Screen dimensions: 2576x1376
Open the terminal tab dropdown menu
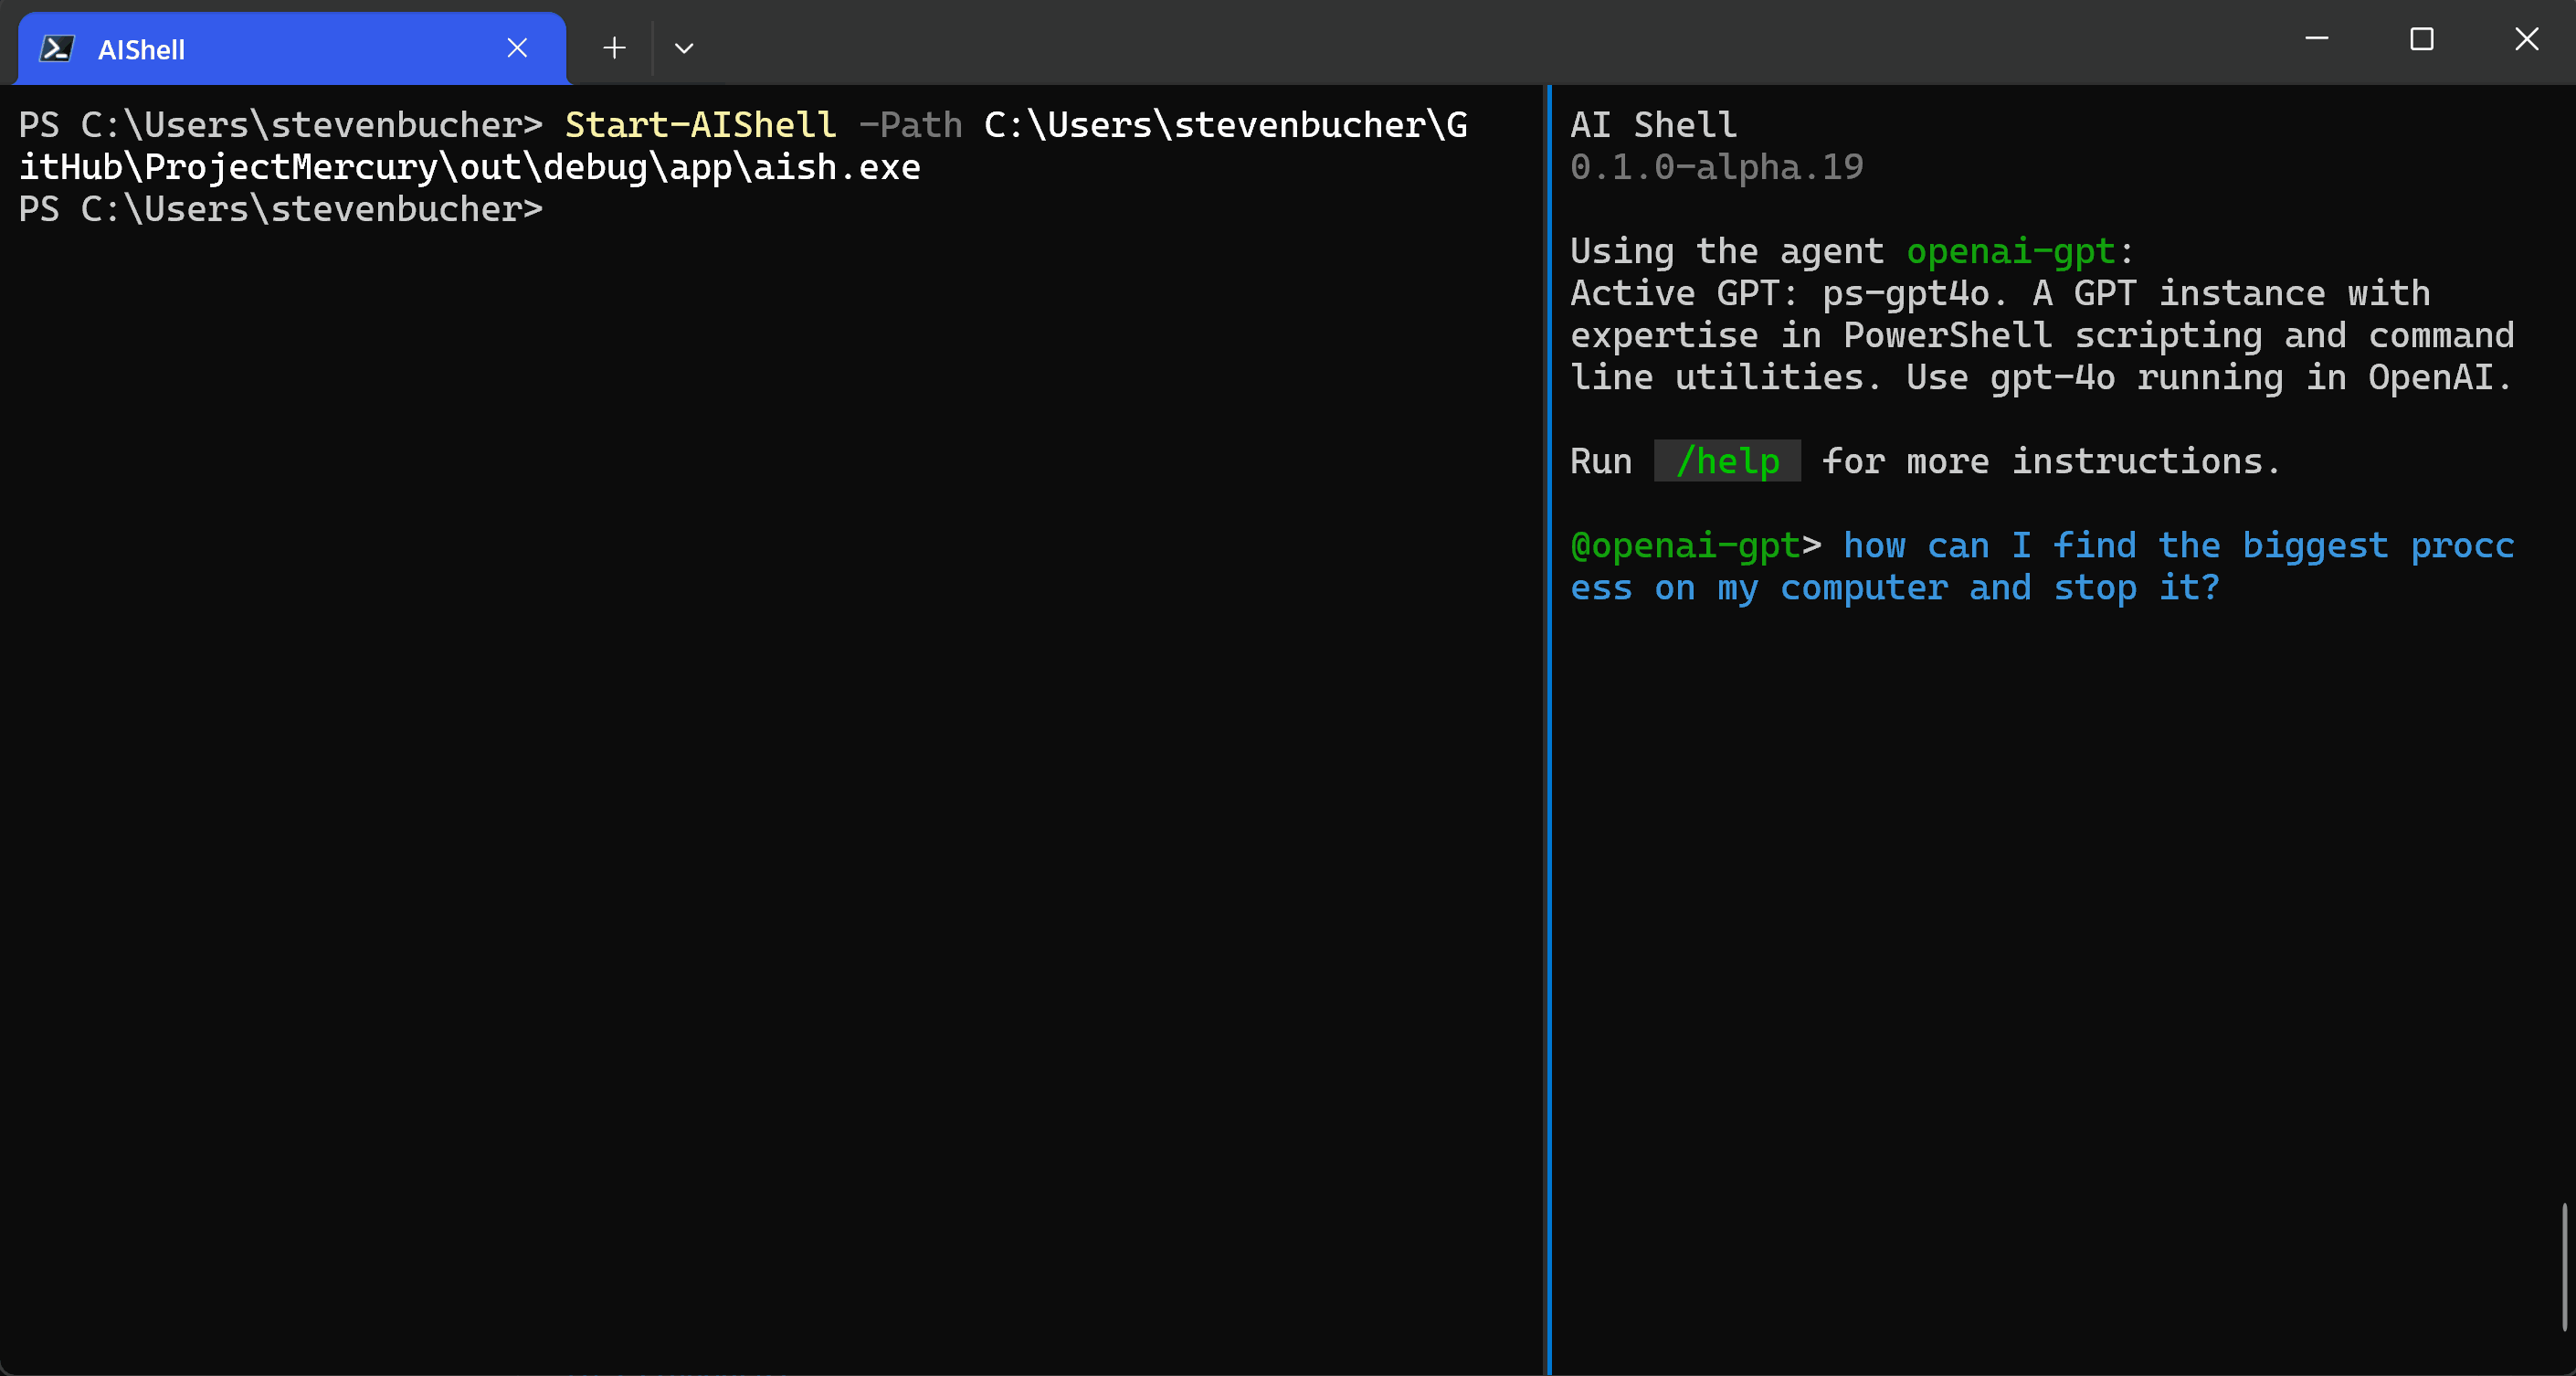(x=684, y=47)
